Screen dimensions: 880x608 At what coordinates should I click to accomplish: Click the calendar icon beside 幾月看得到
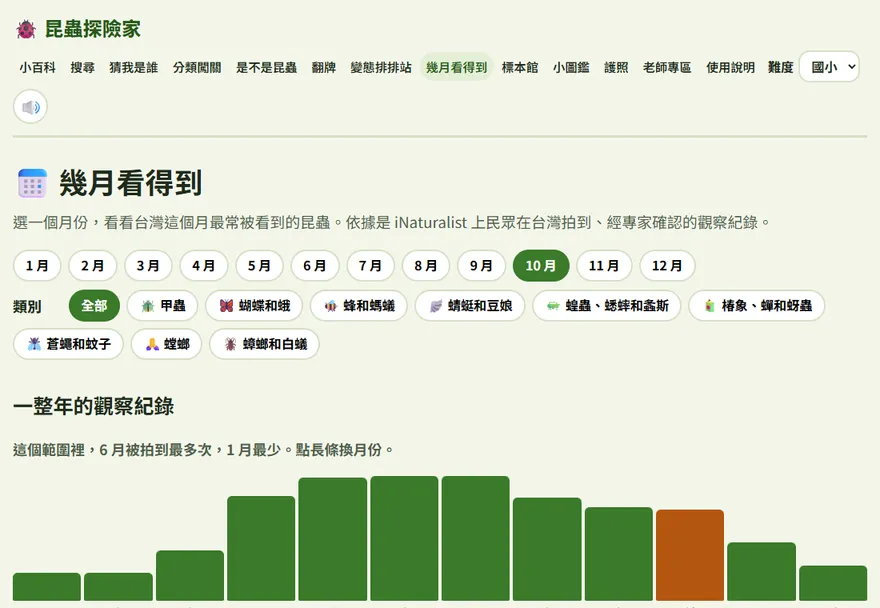pyautogui.click(x=32, y=184)
